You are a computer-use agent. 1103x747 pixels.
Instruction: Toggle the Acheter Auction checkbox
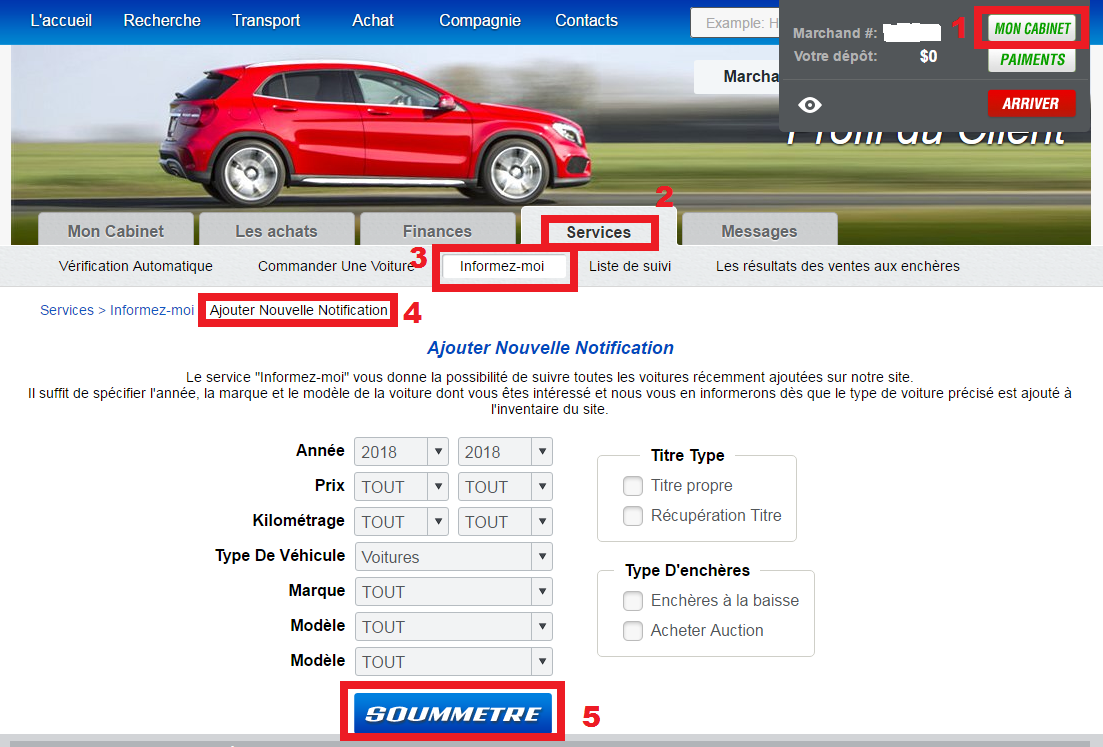tap(633, 631)
